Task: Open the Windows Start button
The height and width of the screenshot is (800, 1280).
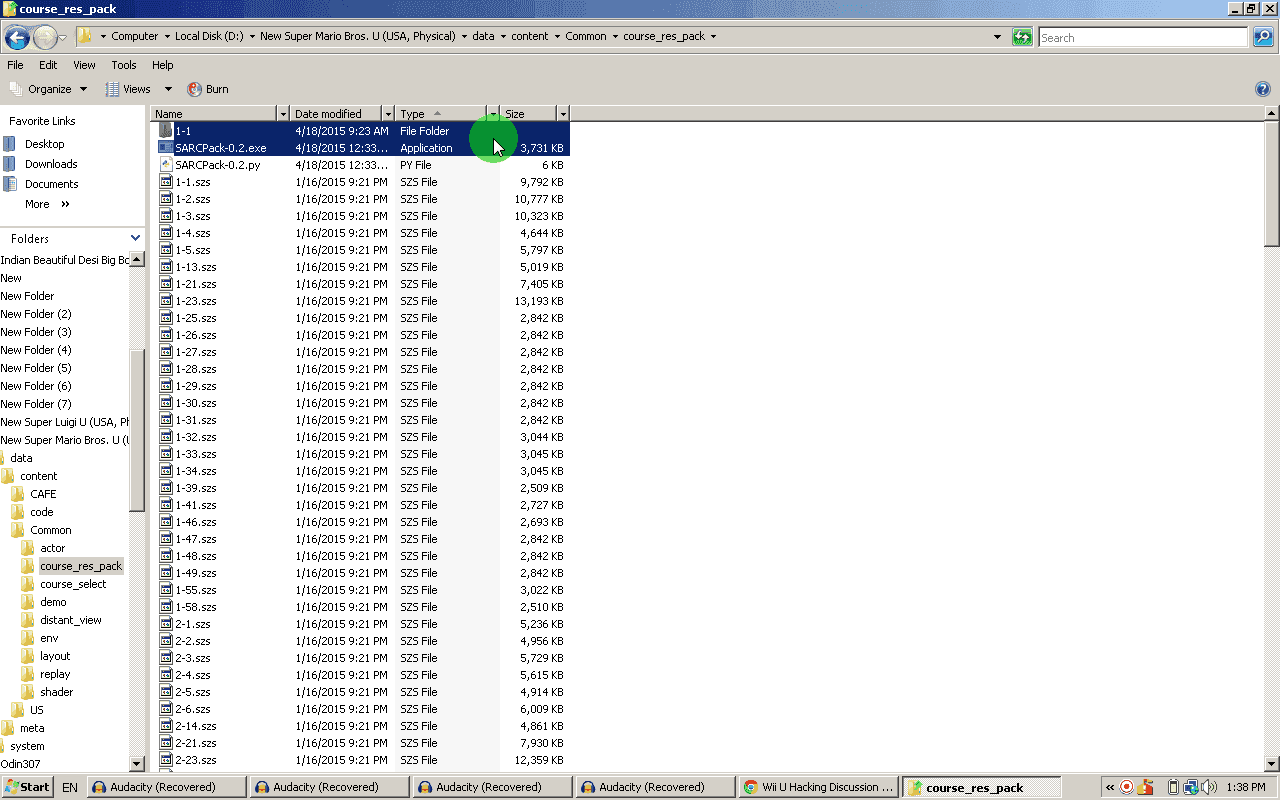Action: (x=27, y=787)
